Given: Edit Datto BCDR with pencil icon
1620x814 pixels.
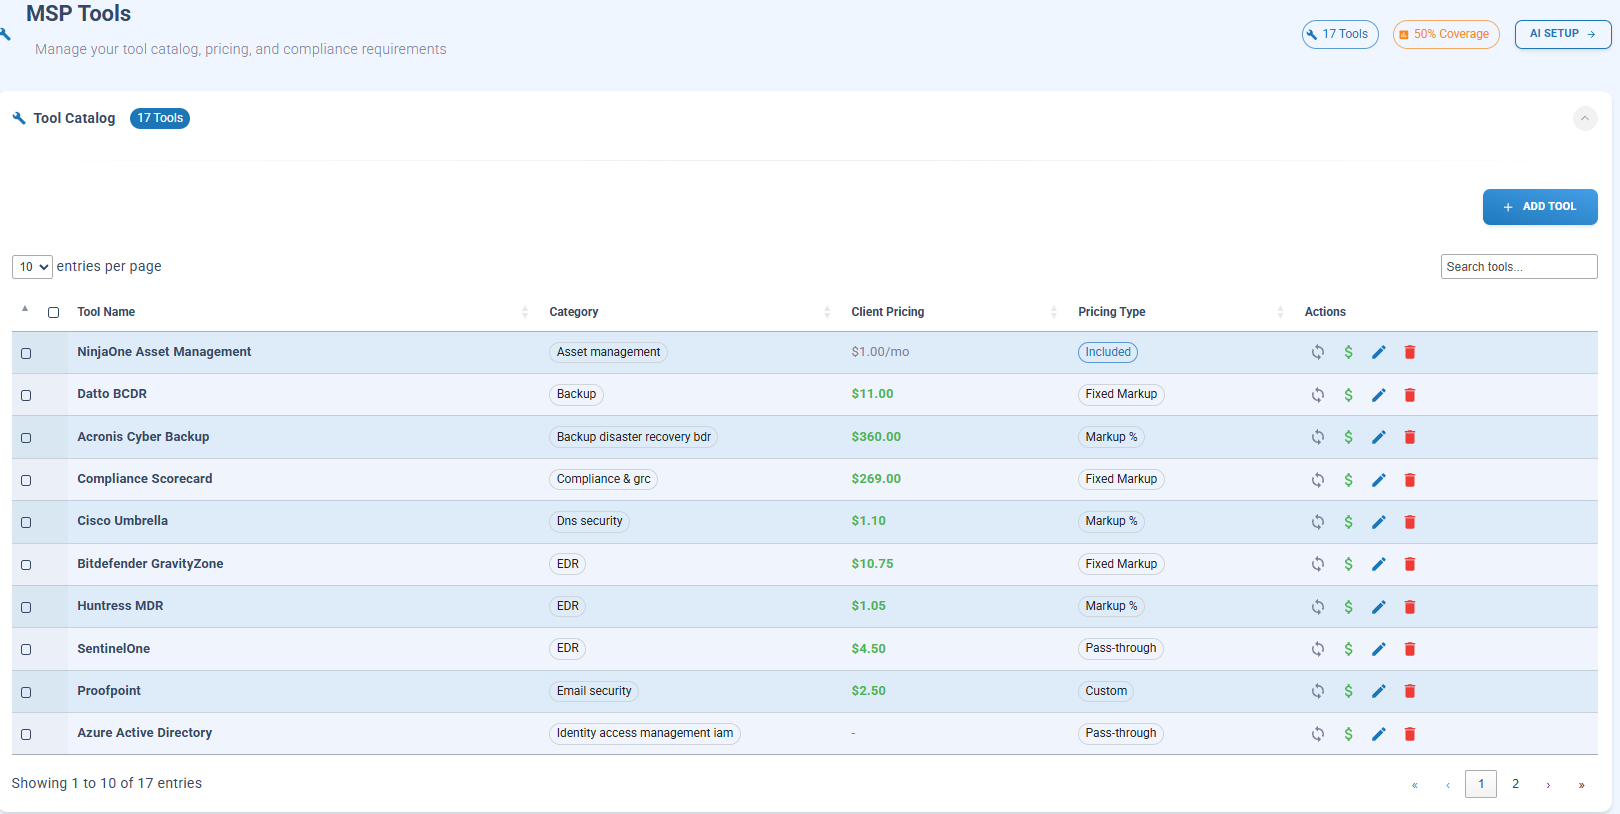Looking at the screenshot, I should 1379,395.
